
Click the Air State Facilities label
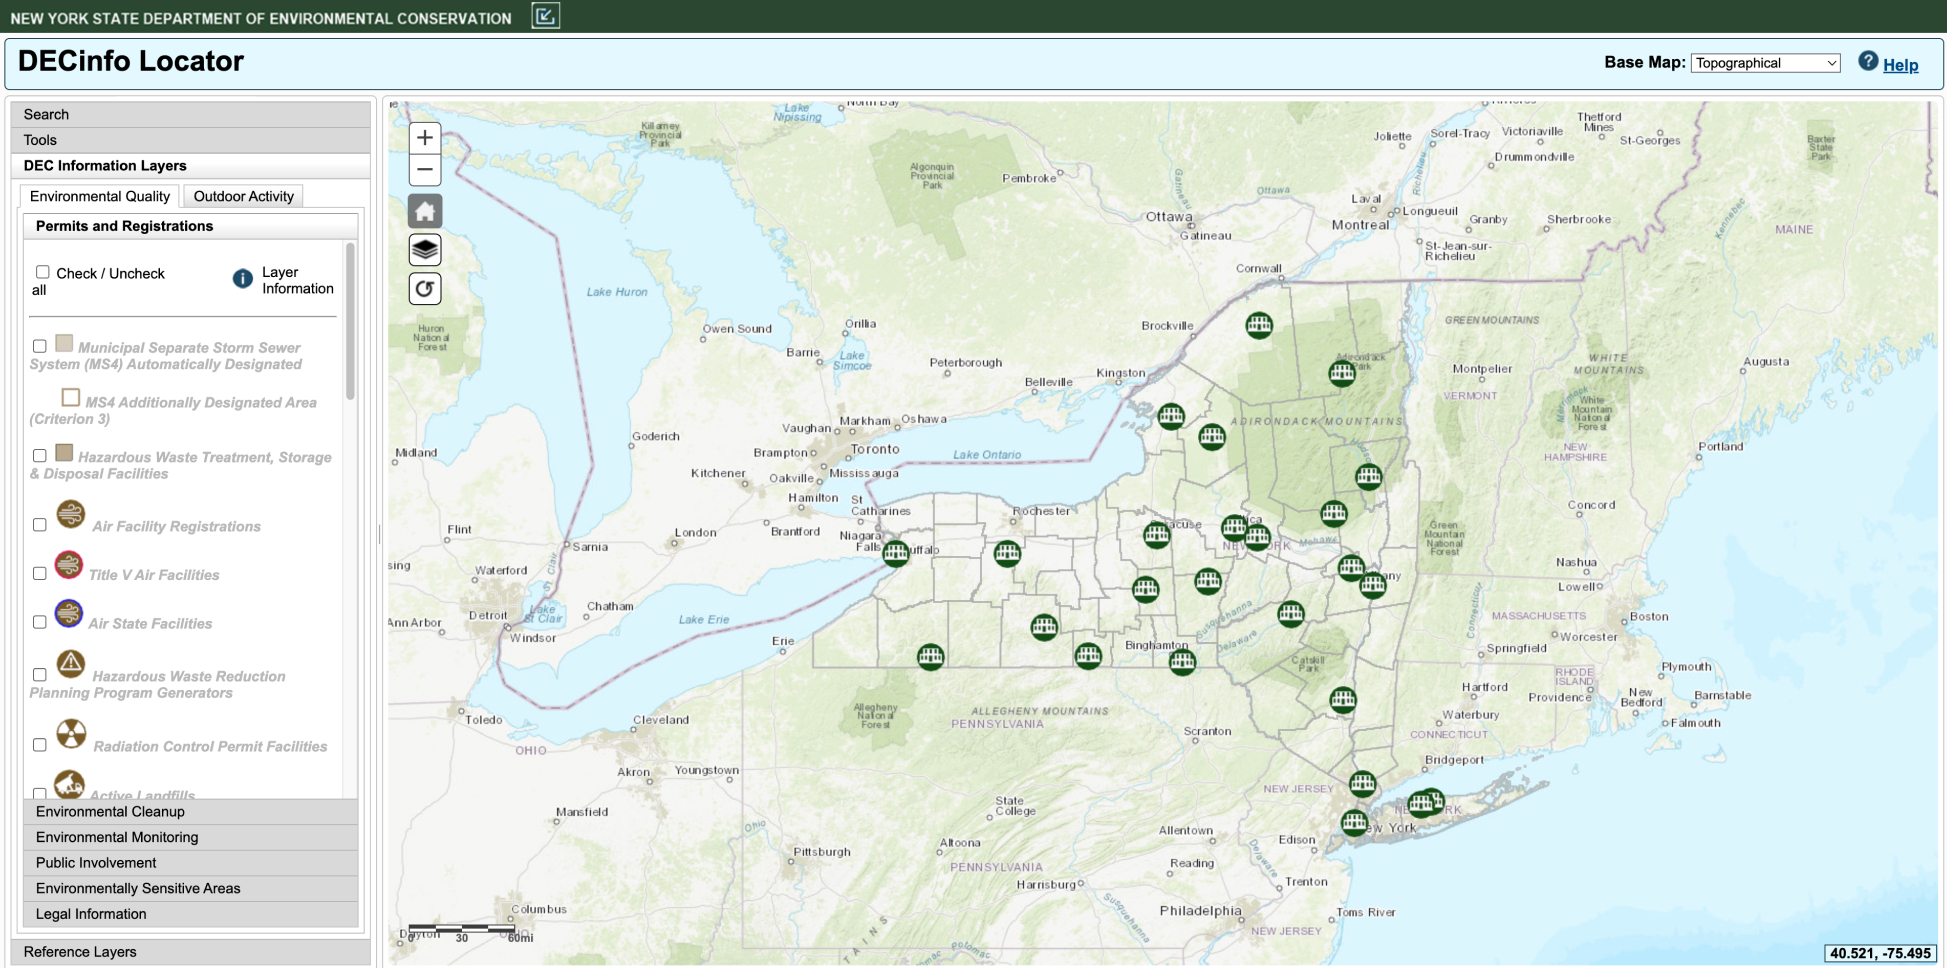(150, 623)
